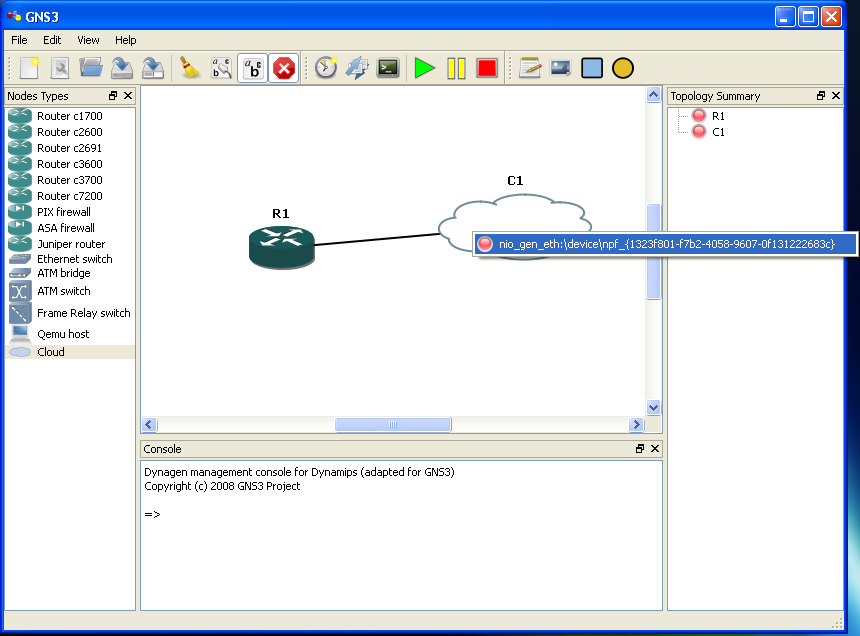The width and height of the screenshot is (860, 636).
Task: Select PIX firewall node type
Action: [x=70, y=212]
